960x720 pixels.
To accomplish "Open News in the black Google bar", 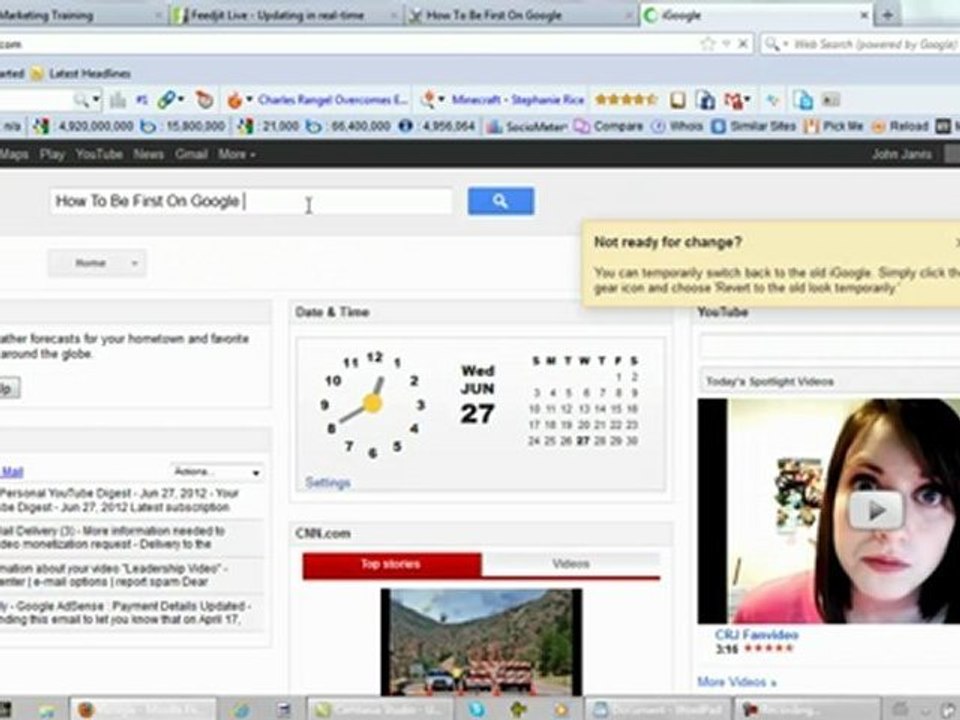I will tap(149, 154).
